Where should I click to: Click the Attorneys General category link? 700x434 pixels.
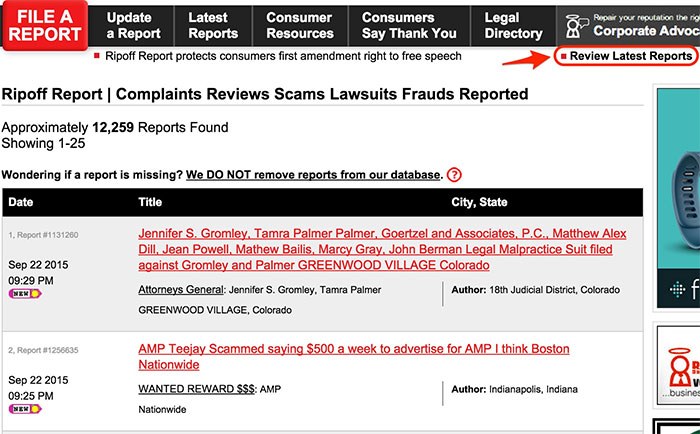[x=181, y=290]
